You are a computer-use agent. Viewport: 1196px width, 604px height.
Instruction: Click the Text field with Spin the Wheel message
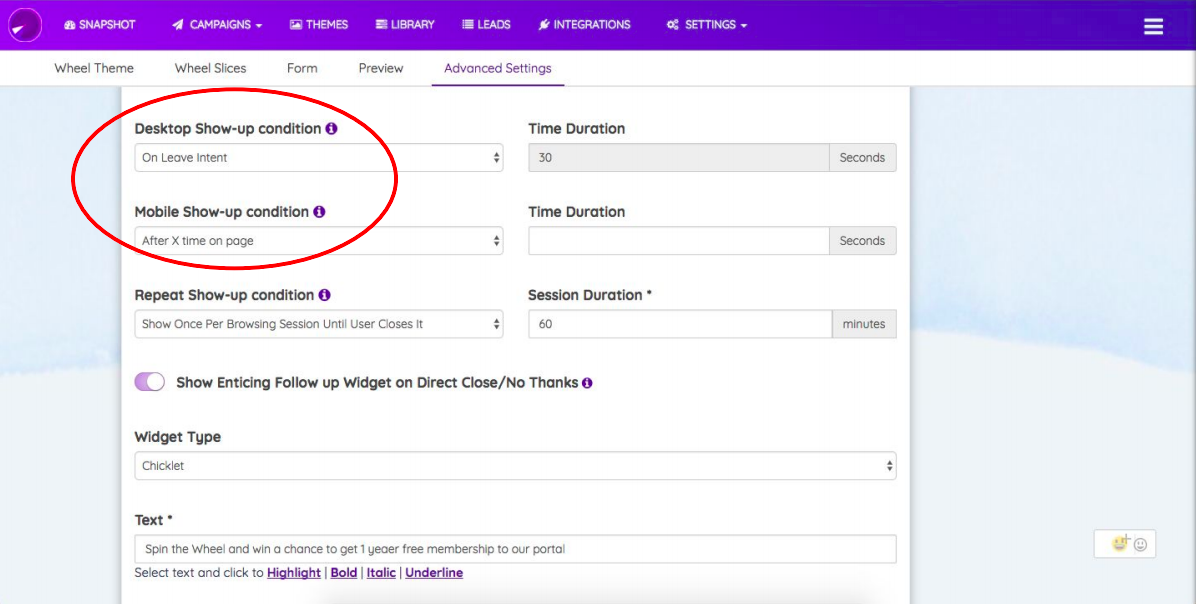coord(516,549)
